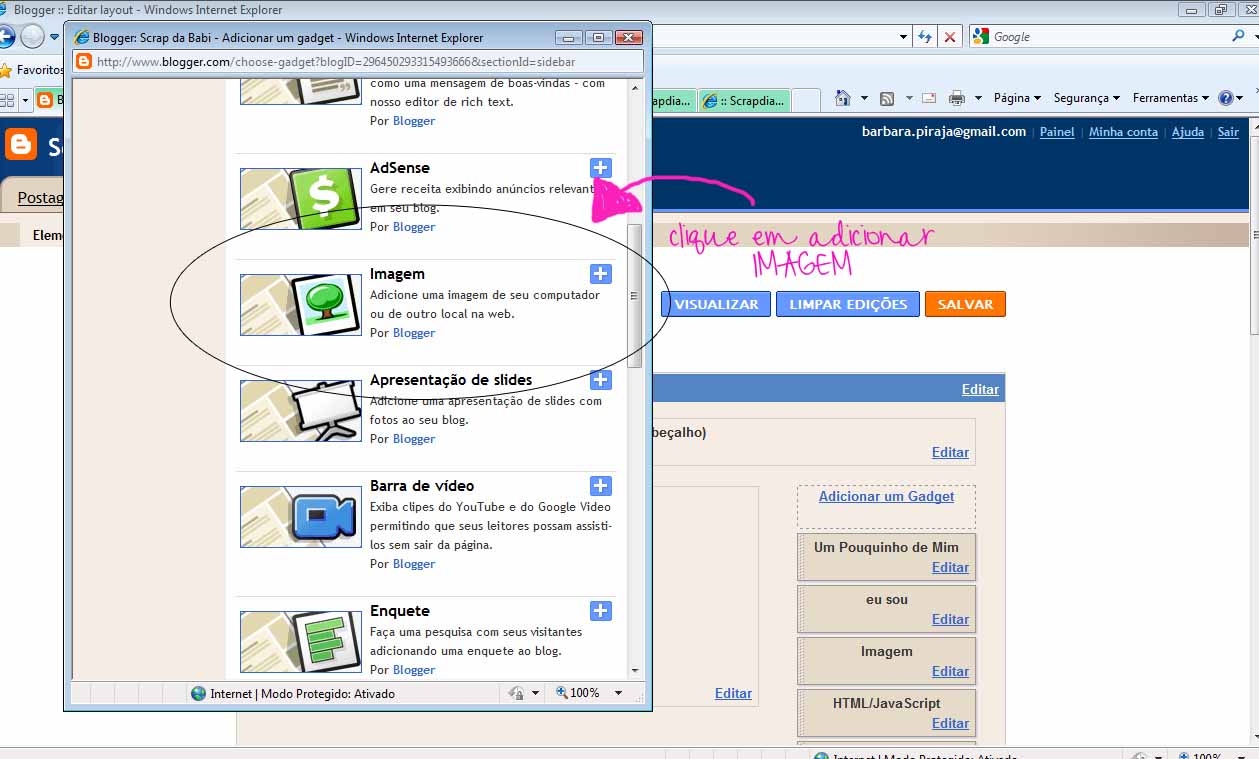Click Editar under the sidebar Imagem gadget
Viewport: 1259px width, 759px height.
(950, 671)
